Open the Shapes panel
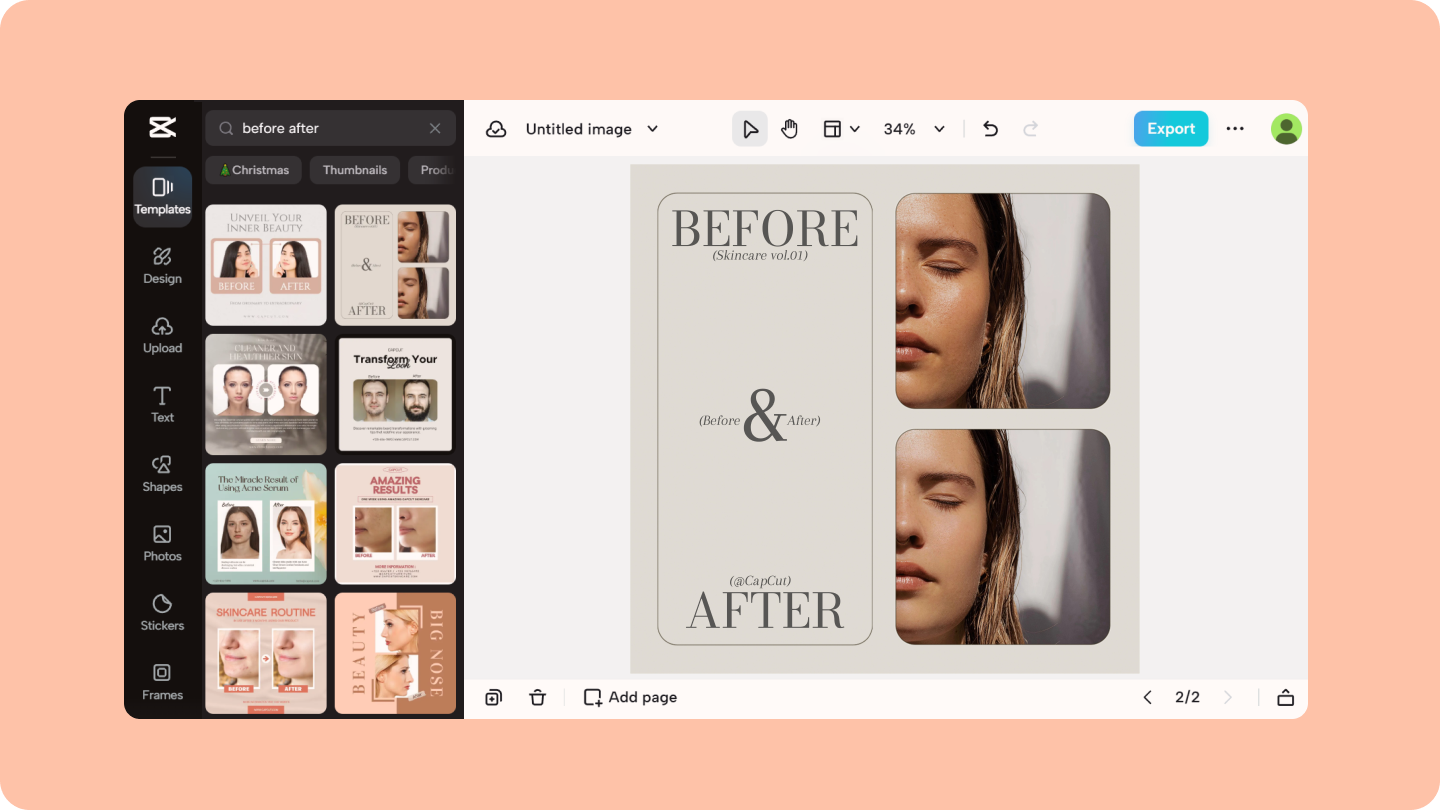The width and height of the screenshot is (1440, 810). (162, 473)
